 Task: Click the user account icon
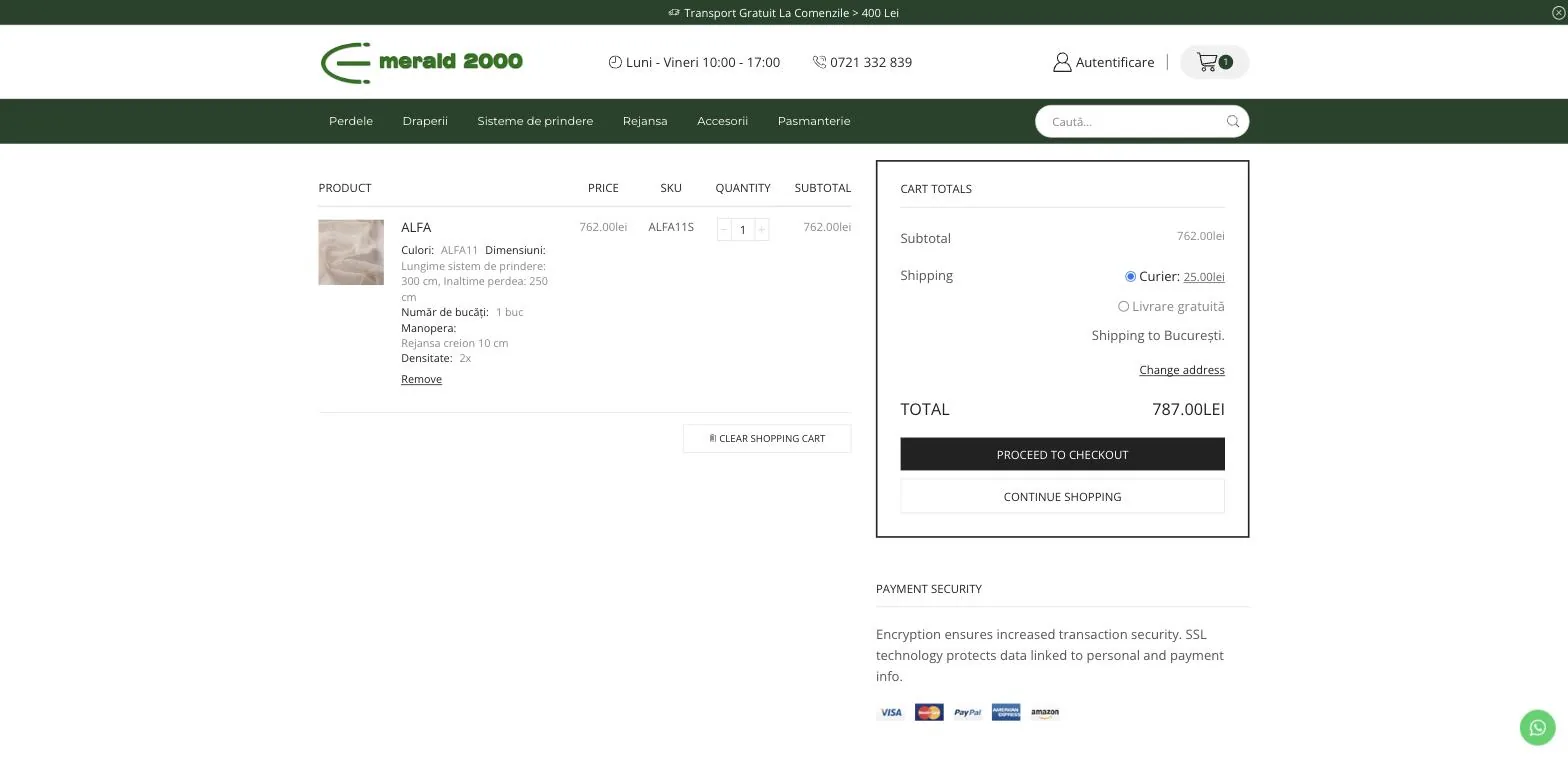1062,62
